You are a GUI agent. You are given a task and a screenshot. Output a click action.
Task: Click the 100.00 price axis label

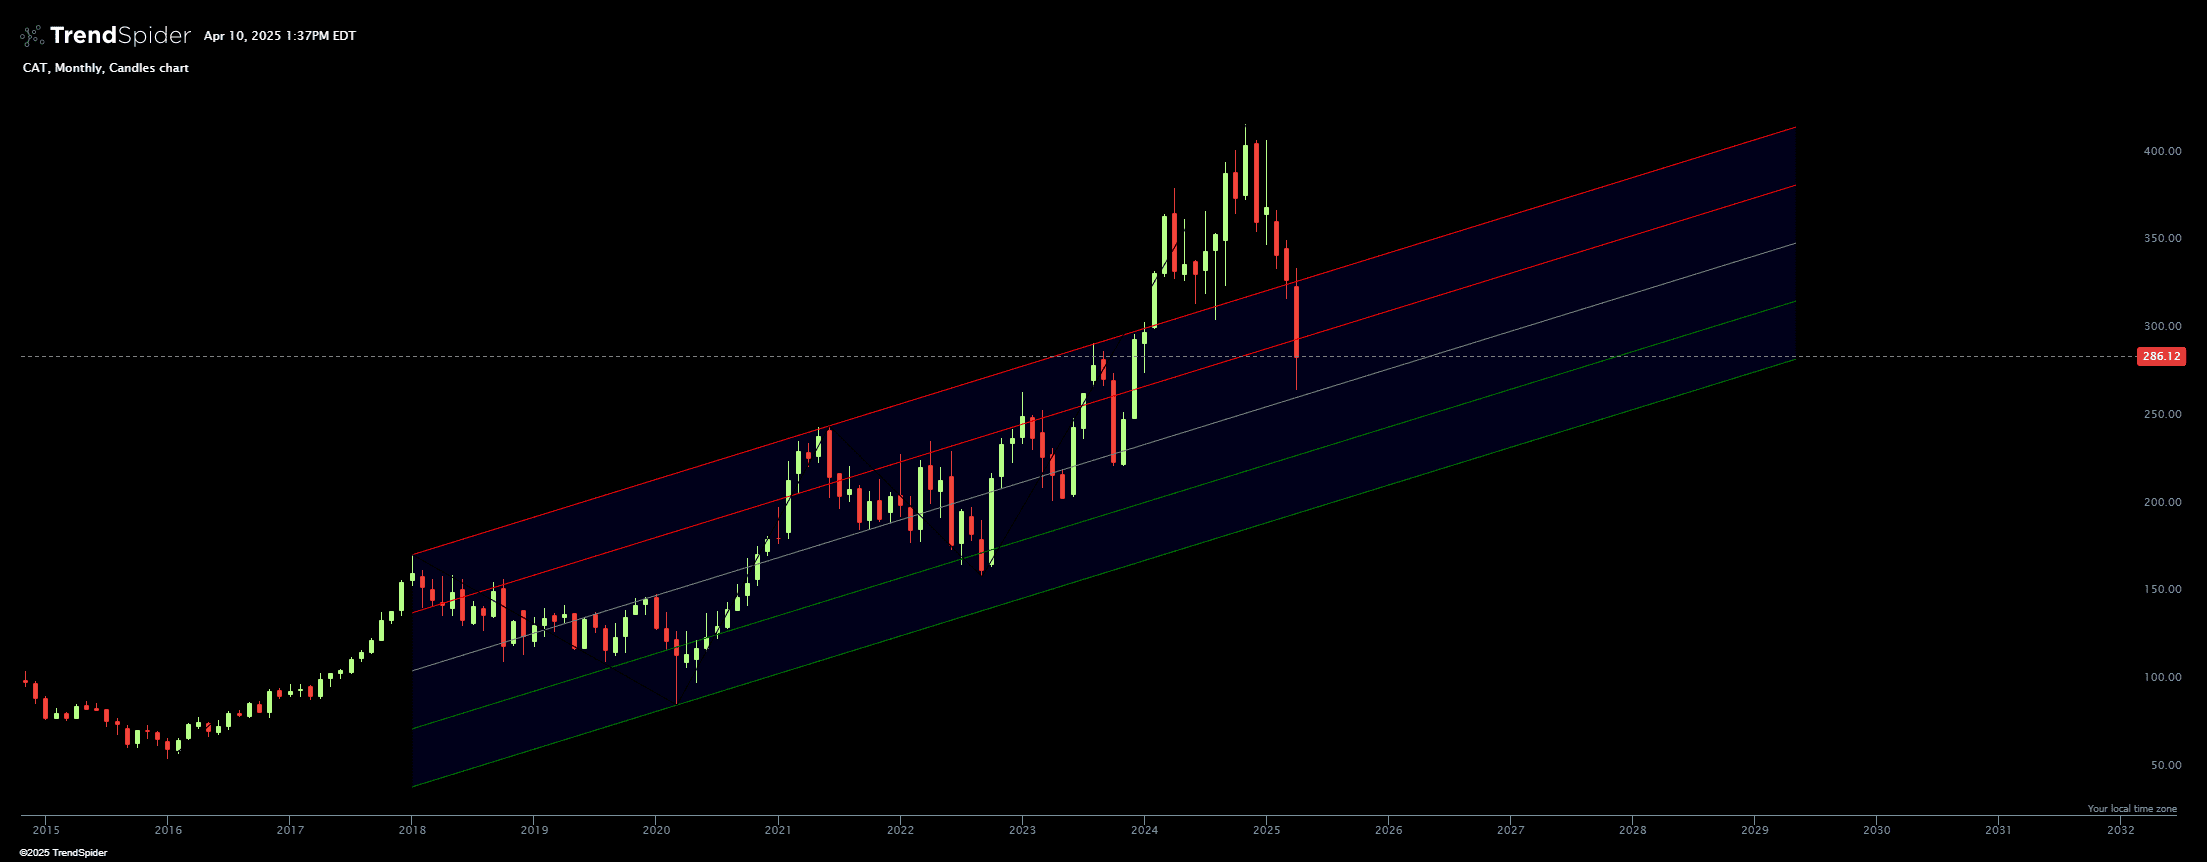pos(2162,677)
